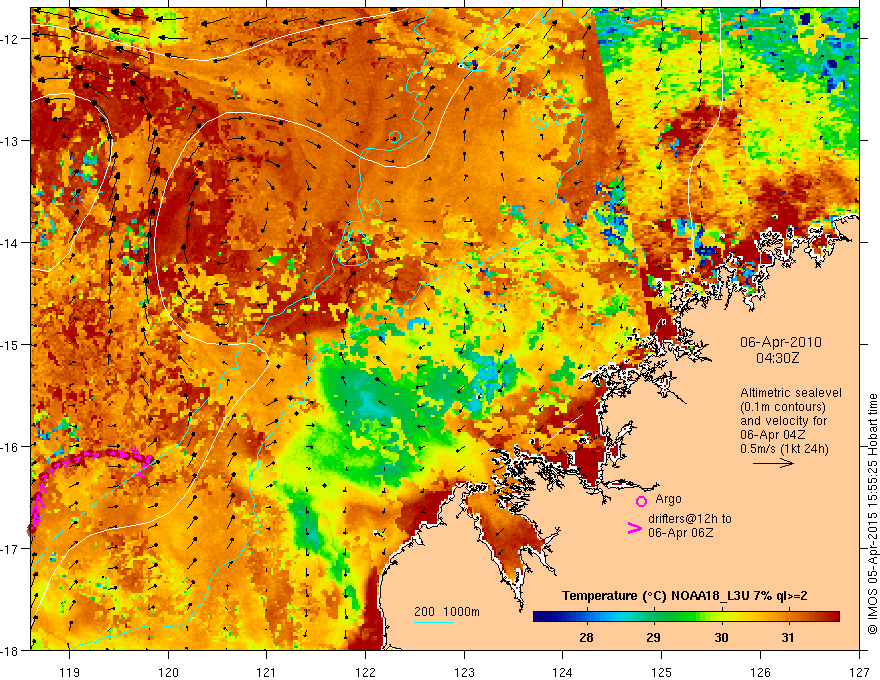Click the 'Argo' legend label

[x=668, y=499]
